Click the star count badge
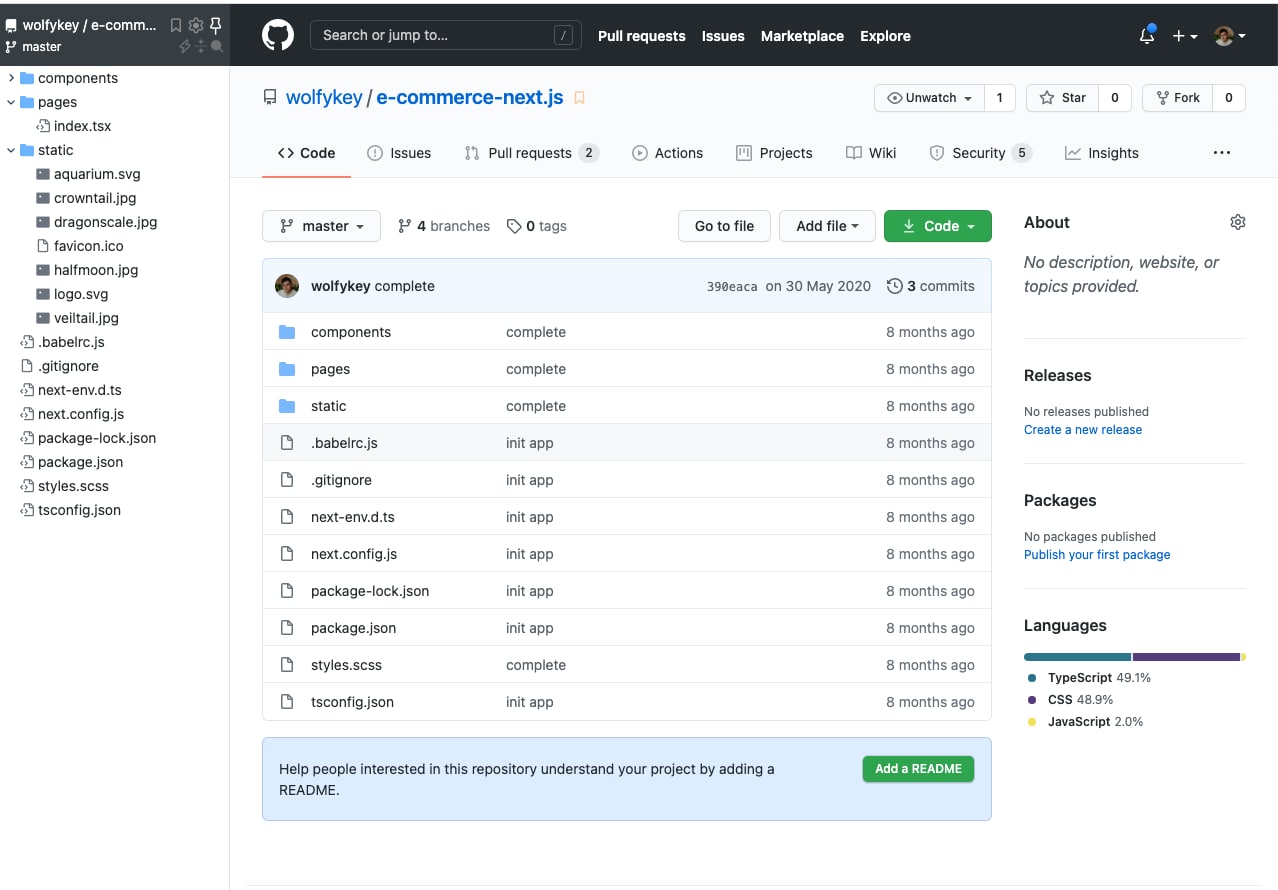1278x890 pixels. pyautogui.click(x=1114, y=98)
